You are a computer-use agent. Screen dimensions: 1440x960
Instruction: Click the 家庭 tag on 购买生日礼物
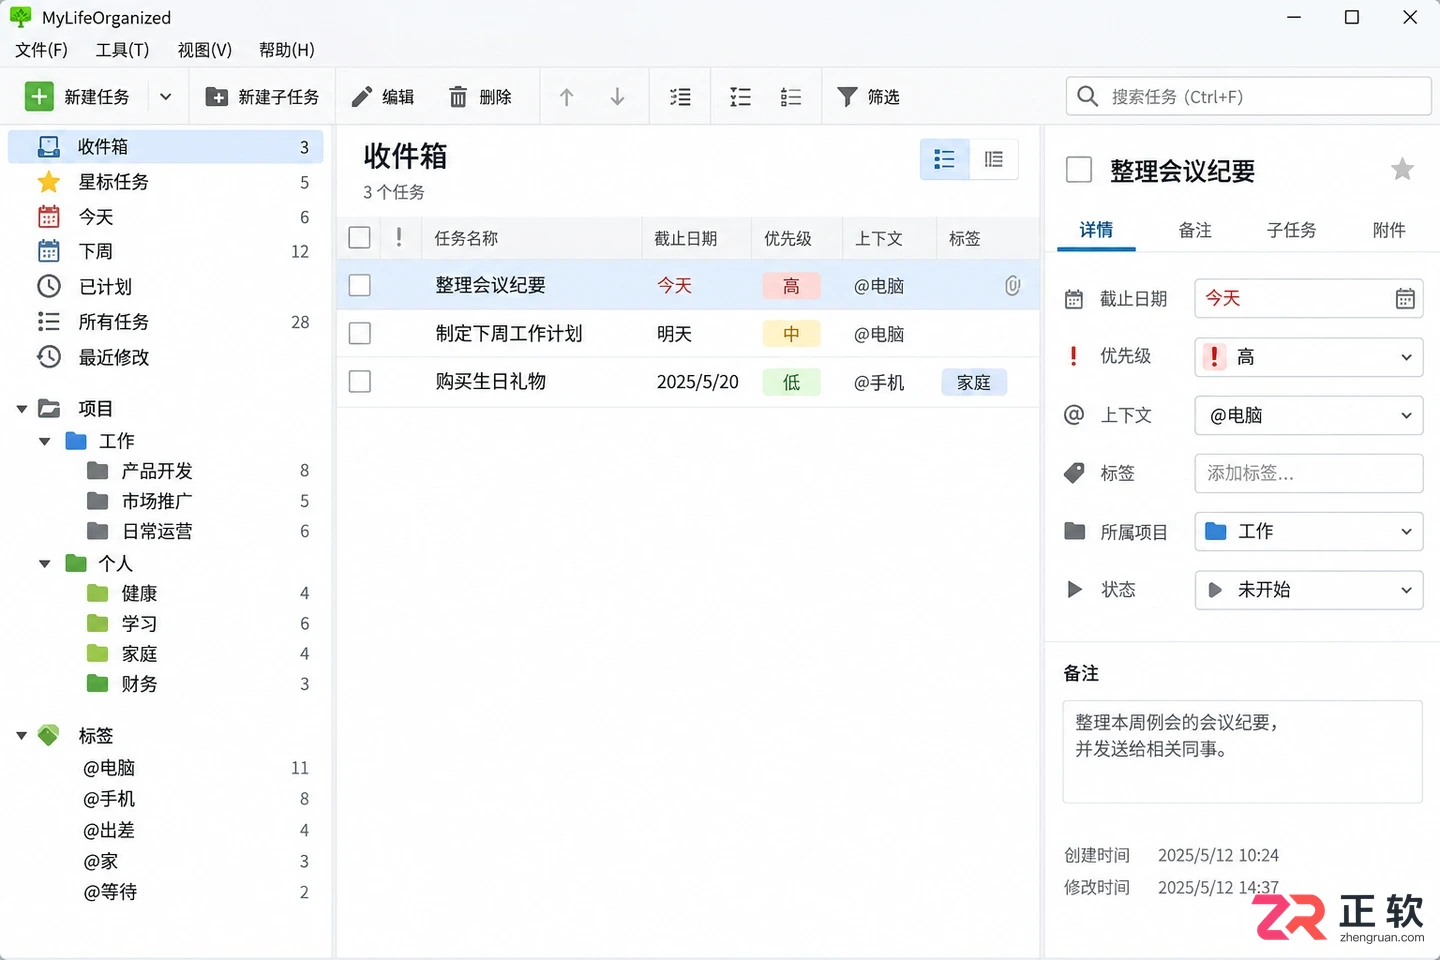(x=974, y=382)
